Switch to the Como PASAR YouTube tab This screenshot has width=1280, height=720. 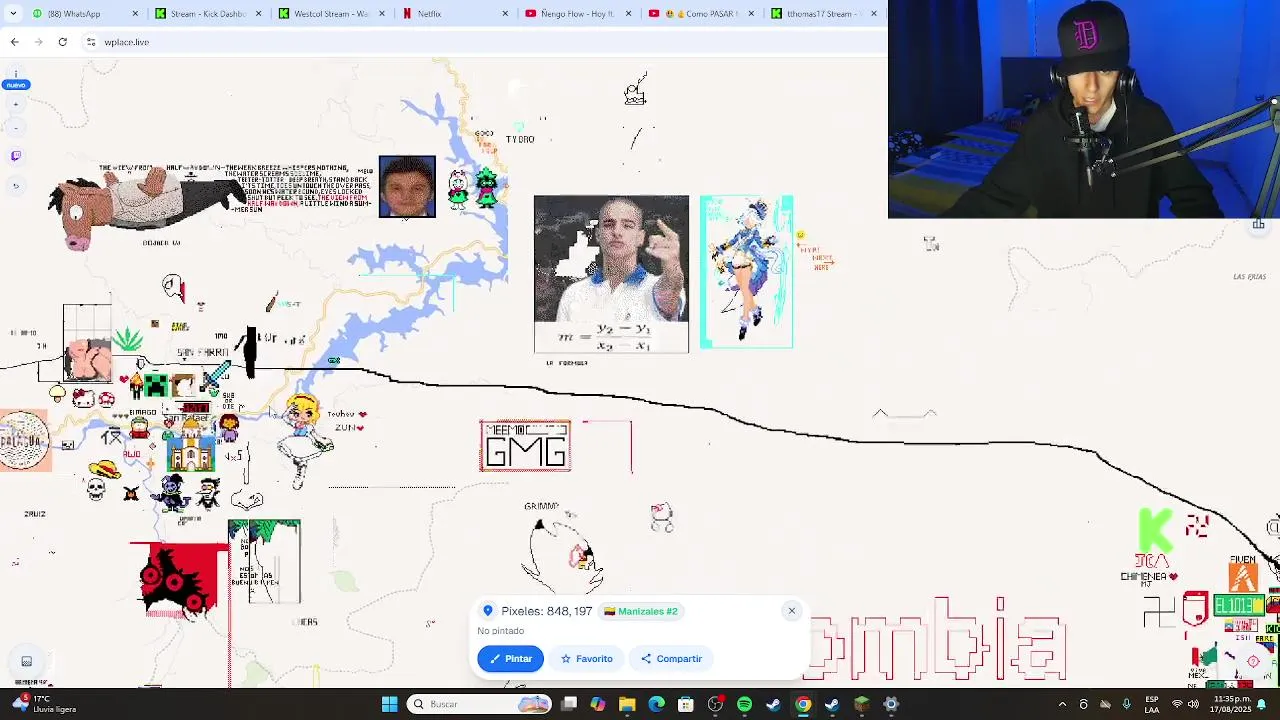click(x=702, y=14)
